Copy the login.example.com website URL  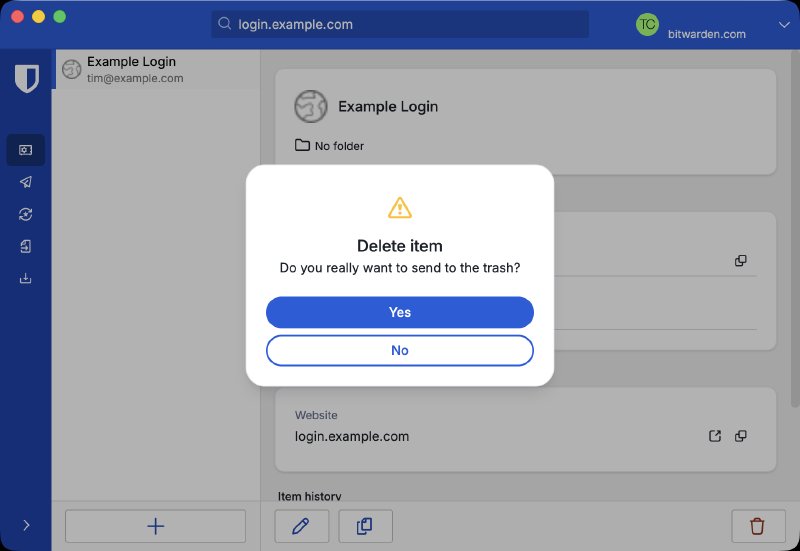(741, 436)
